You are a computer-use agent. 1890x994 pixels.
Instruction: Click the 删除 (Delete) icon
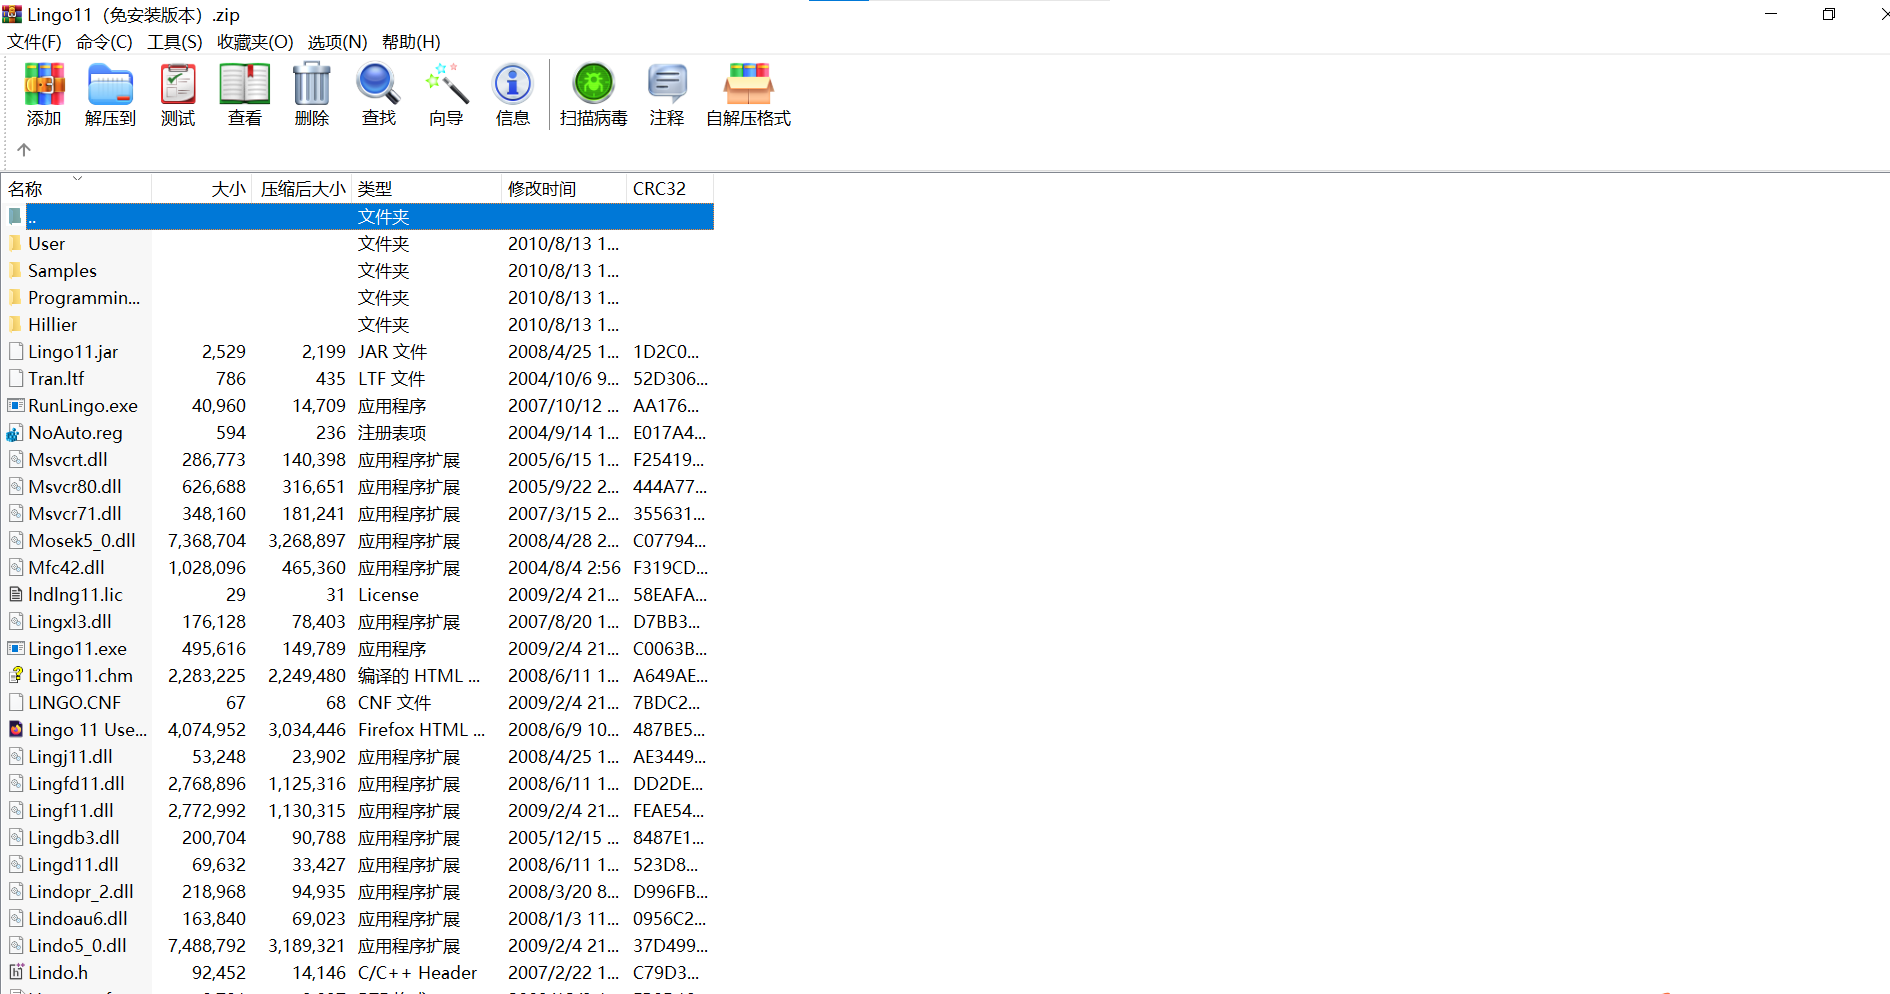tap(311, 95)
